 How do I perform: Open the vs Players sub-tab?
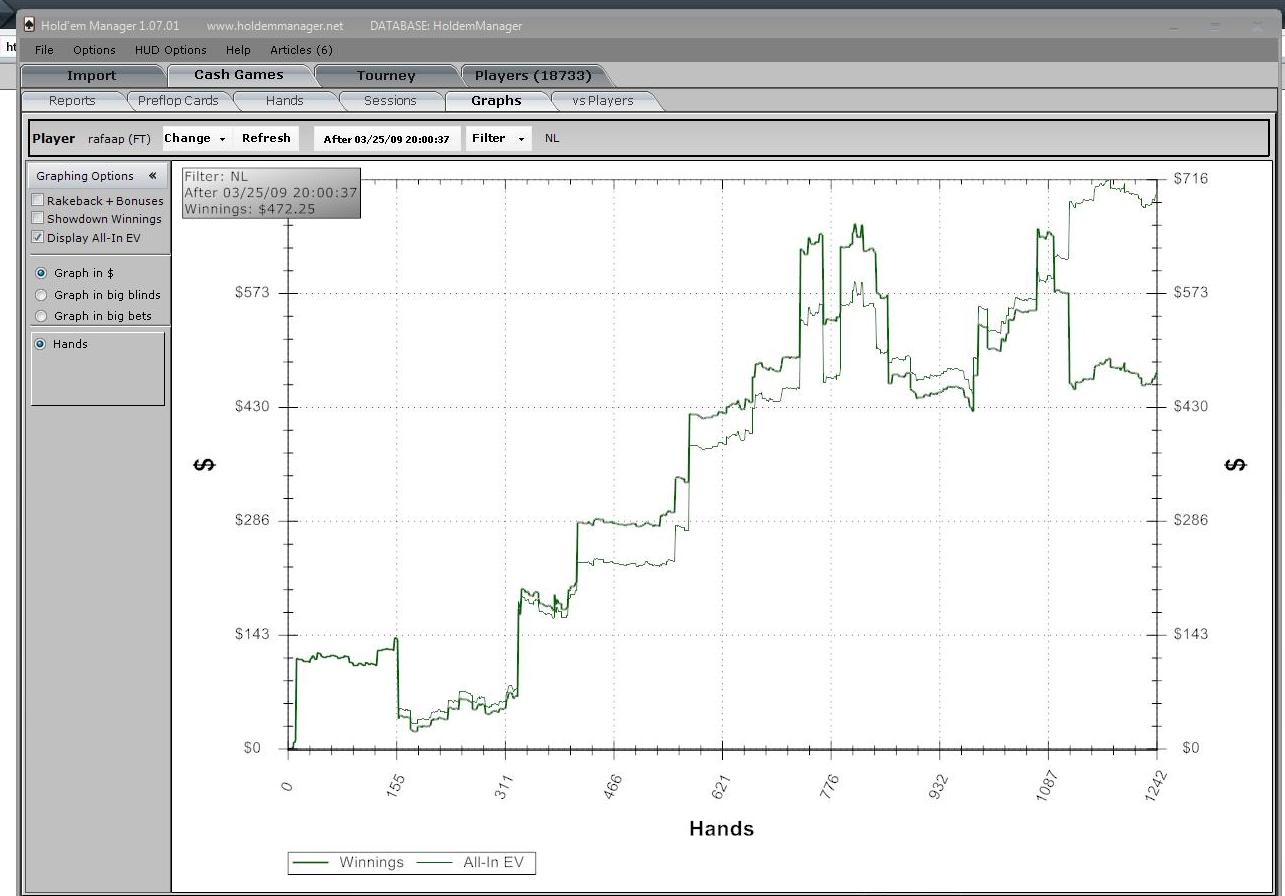[x=603, y=100]
